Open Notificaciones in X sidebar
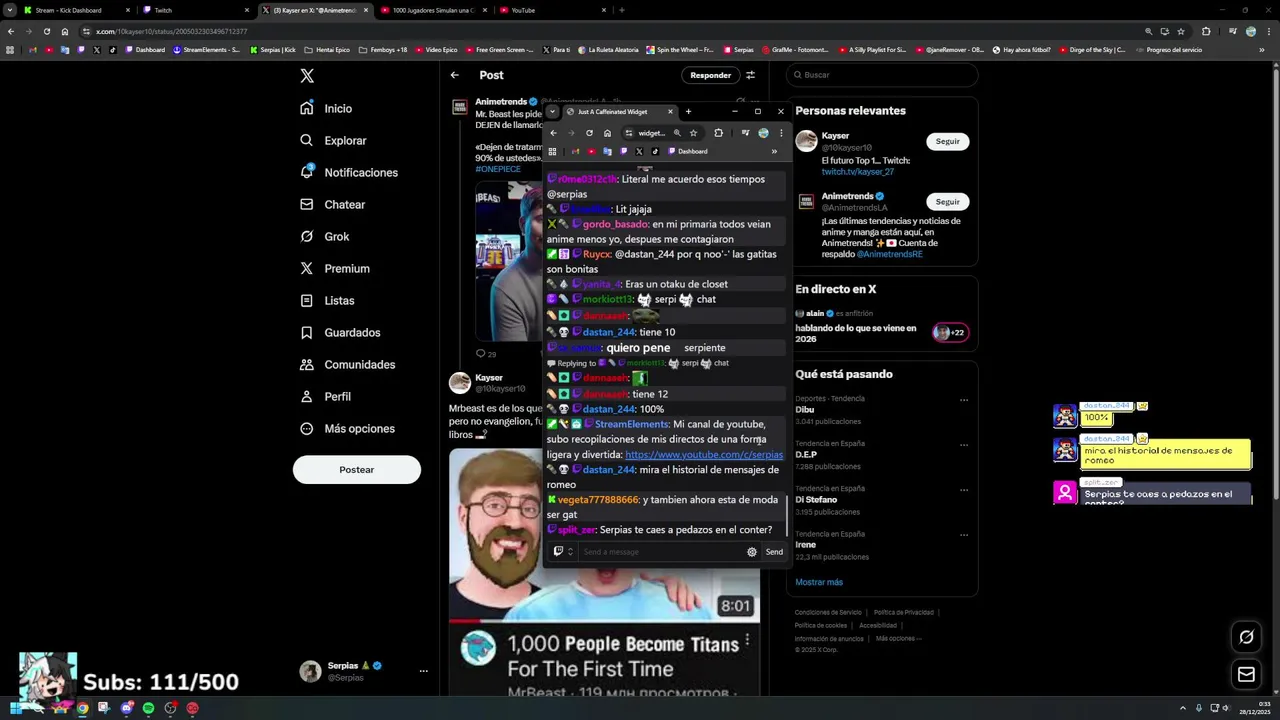This screenshot has width=1280, height=720. point(349,172)
